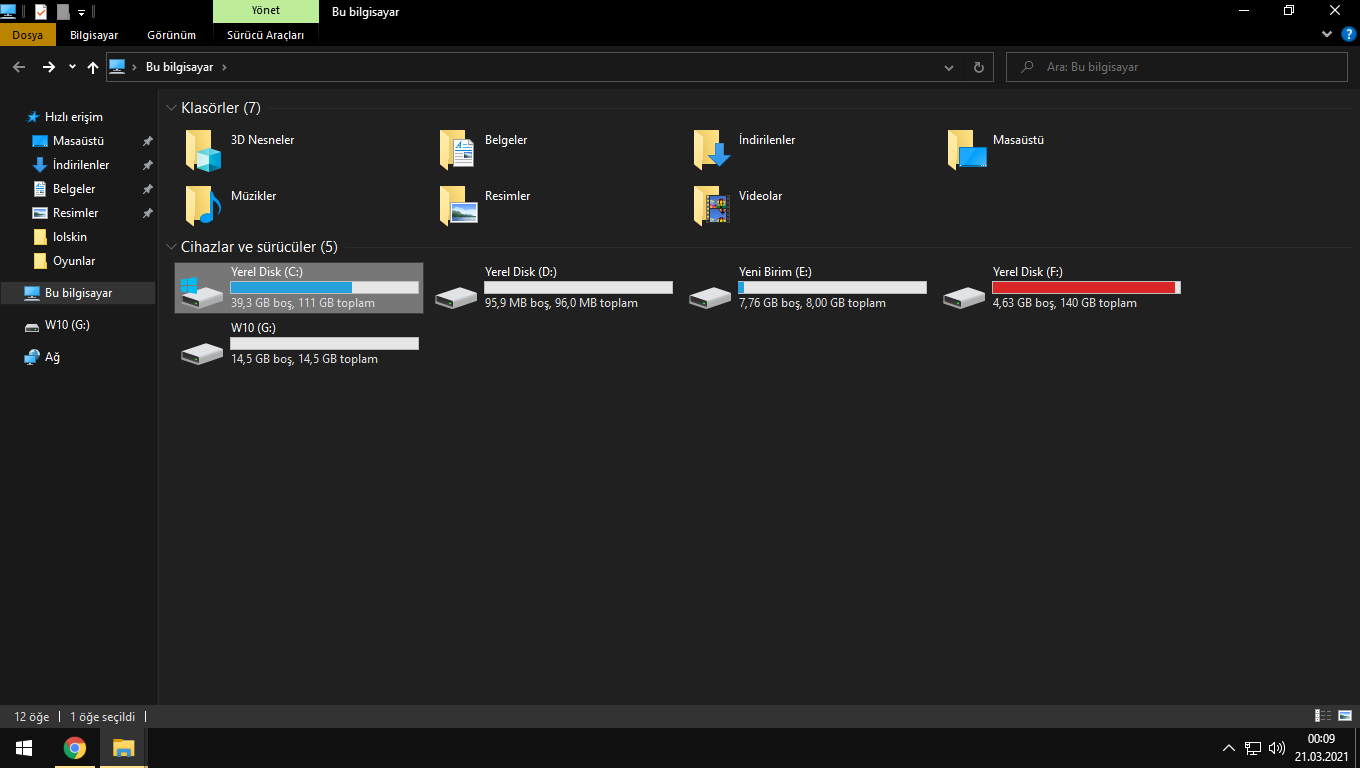Open recent locations dropdown near navigation arrows
Image resolution: width=1360 pixels, height=768 pixels.
pos(72,67)
